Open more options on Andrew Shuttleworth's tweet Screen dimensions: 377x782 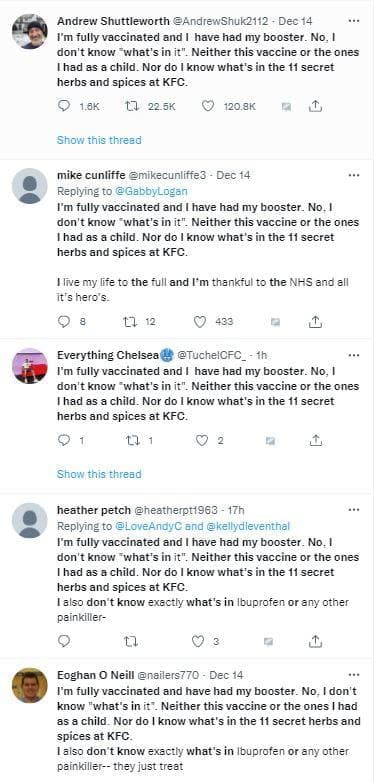pos(354,21)
